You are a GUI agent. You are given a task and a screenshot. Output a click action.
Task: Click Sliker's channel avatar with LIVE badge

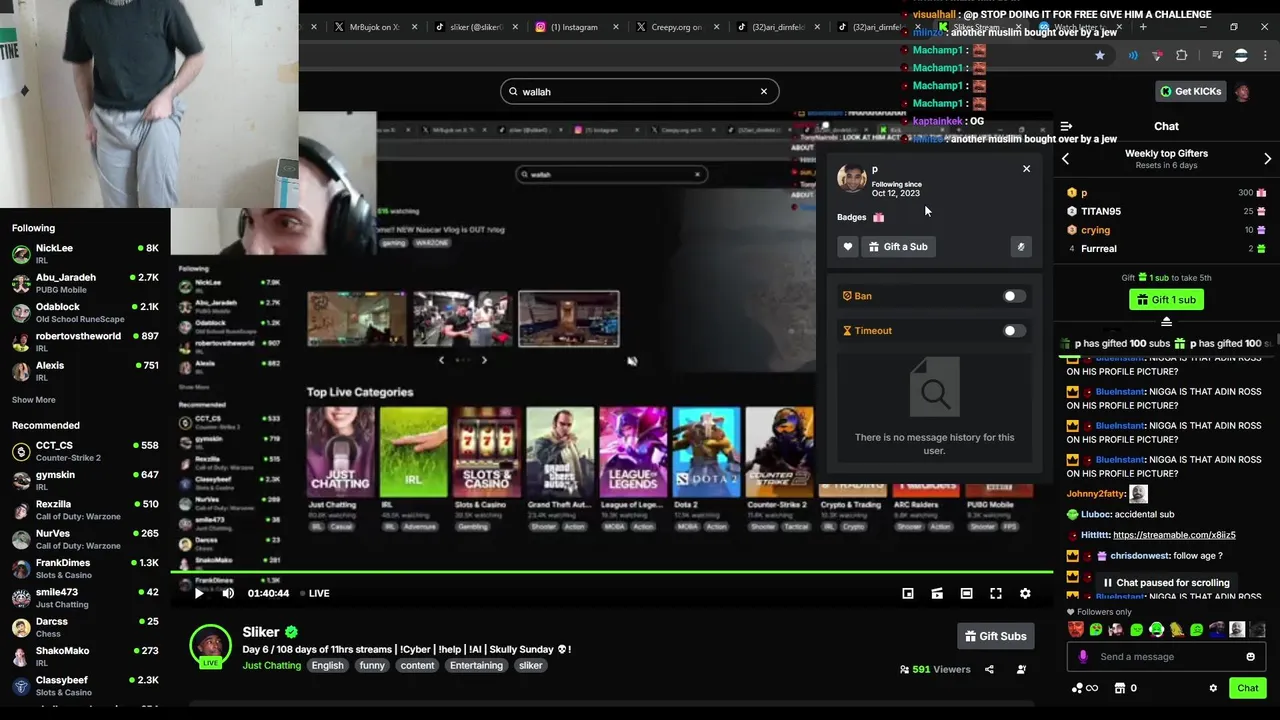210,647
